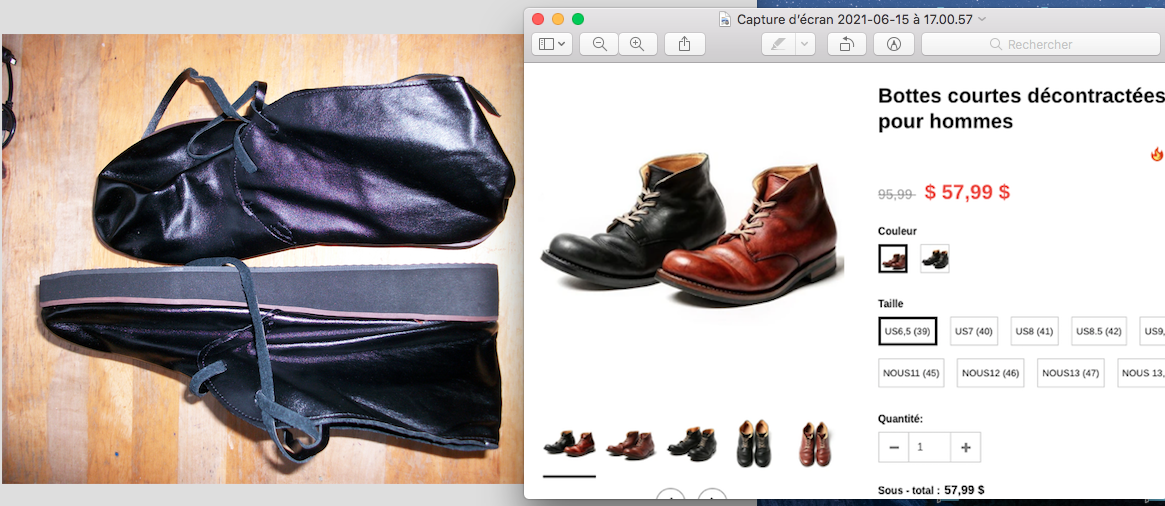Image resolution: width=1165 pixels, height=506 pixels.
Task: Open fourth thumbnail of black boots top view
Action: coord(754,444)
